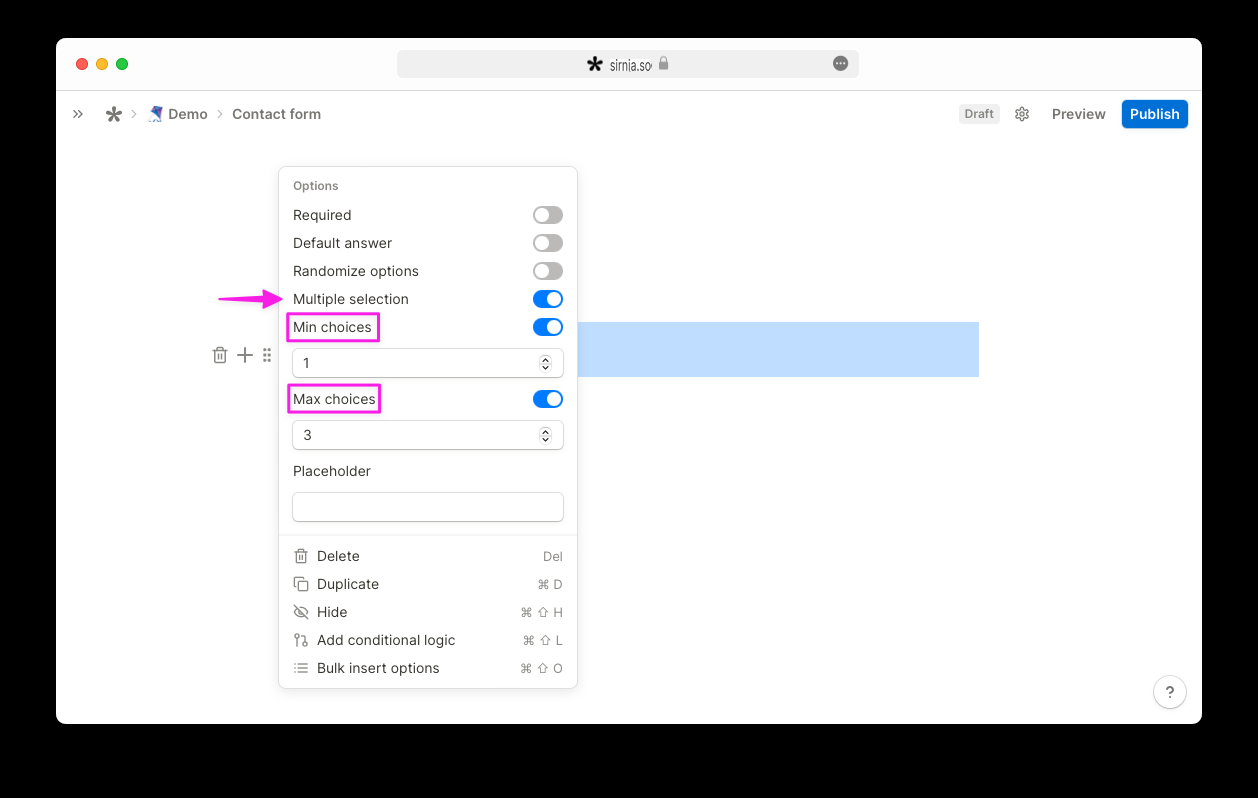Click the browser address bar
Viewport: 1258px width, 798px height.
(x=628, y=64)
